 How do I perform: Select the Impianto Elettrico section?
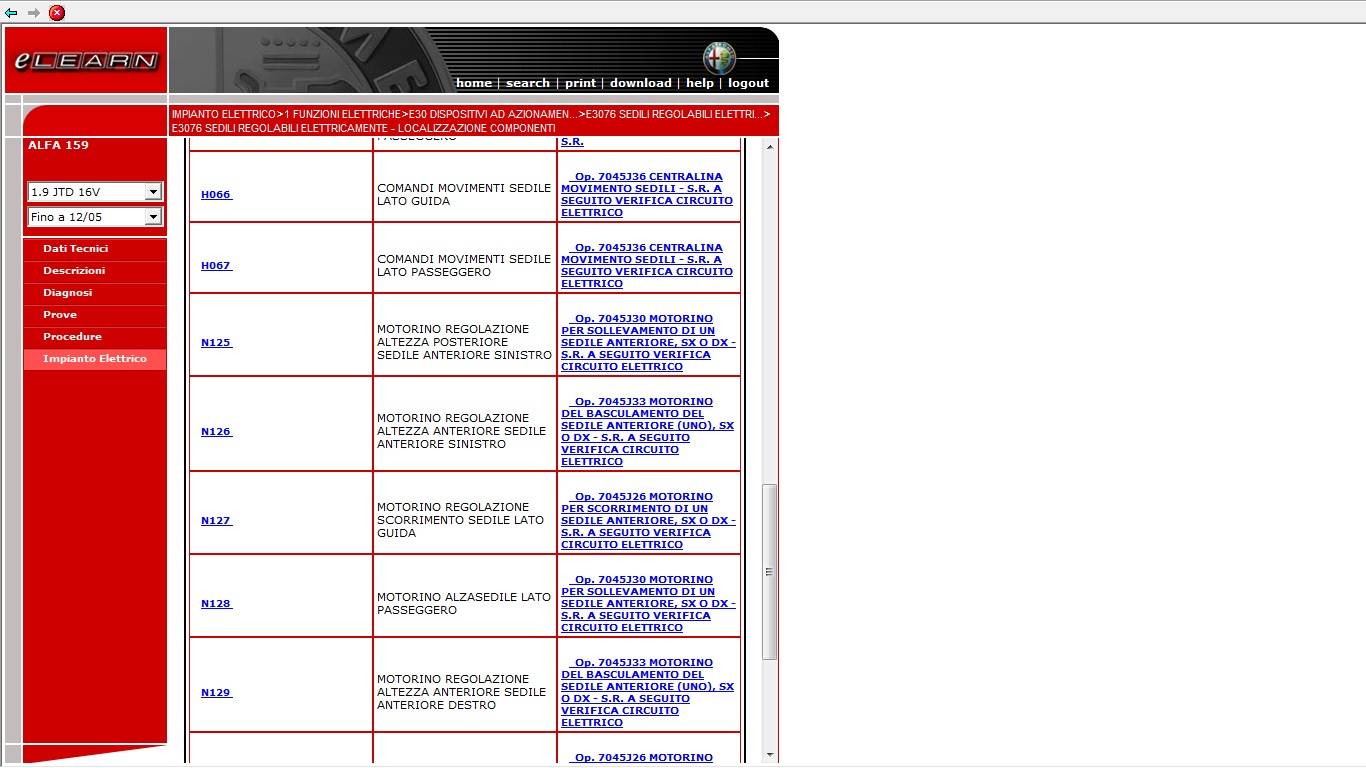94,358
